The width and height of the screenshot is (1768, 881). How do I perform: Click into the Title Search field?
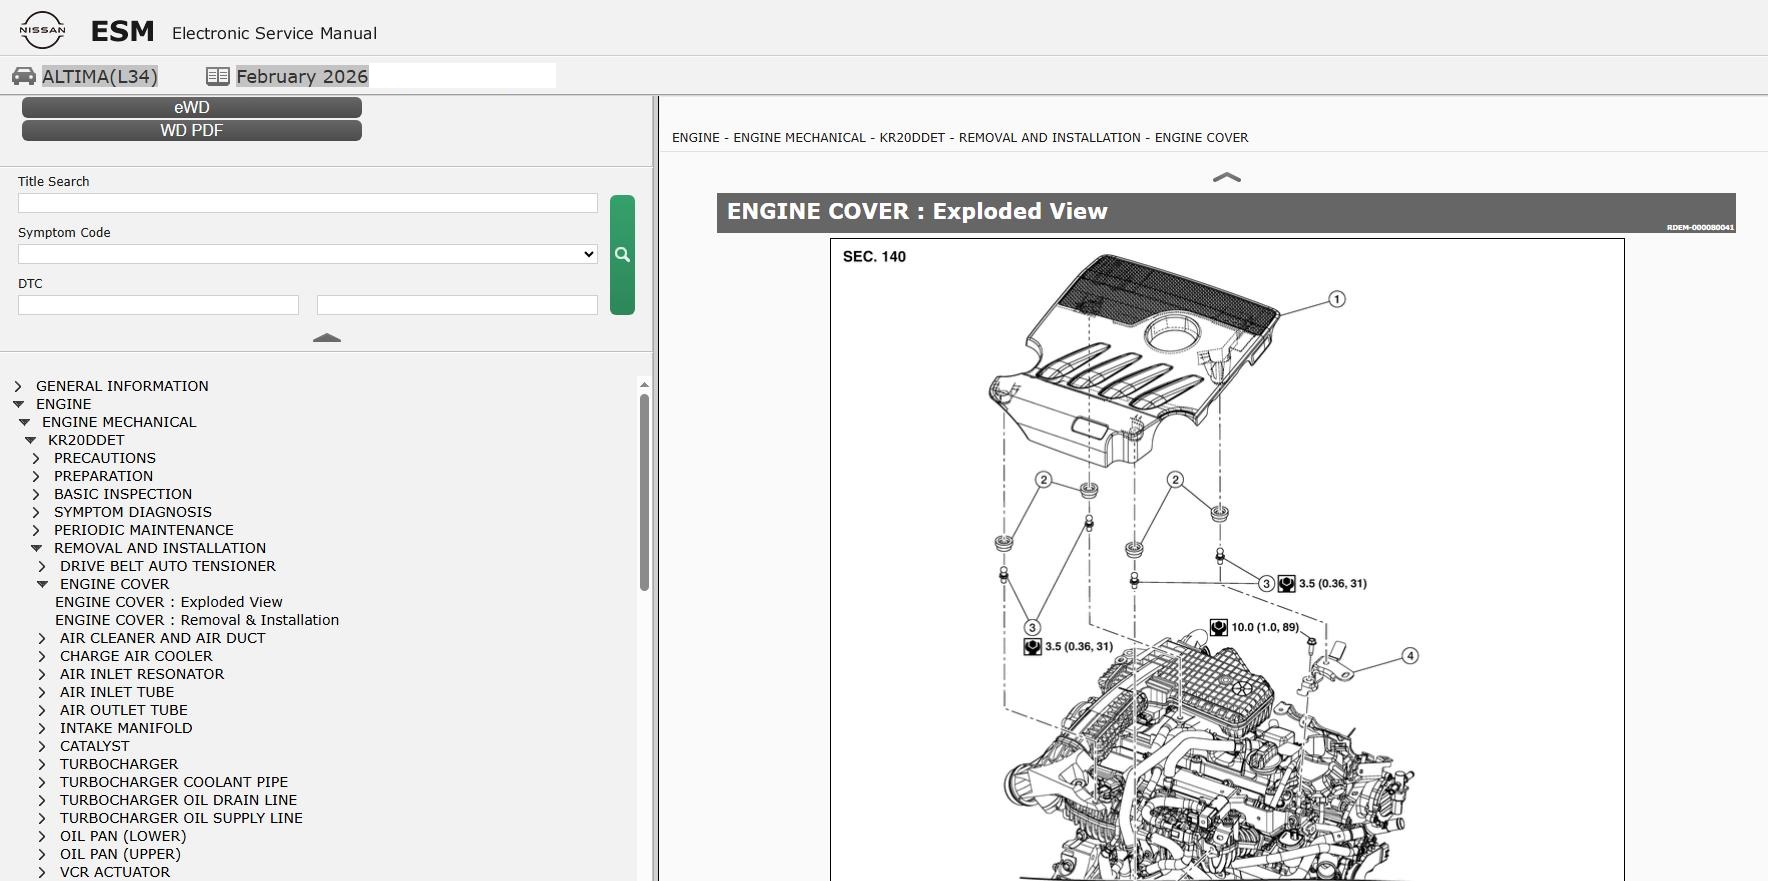308,203
